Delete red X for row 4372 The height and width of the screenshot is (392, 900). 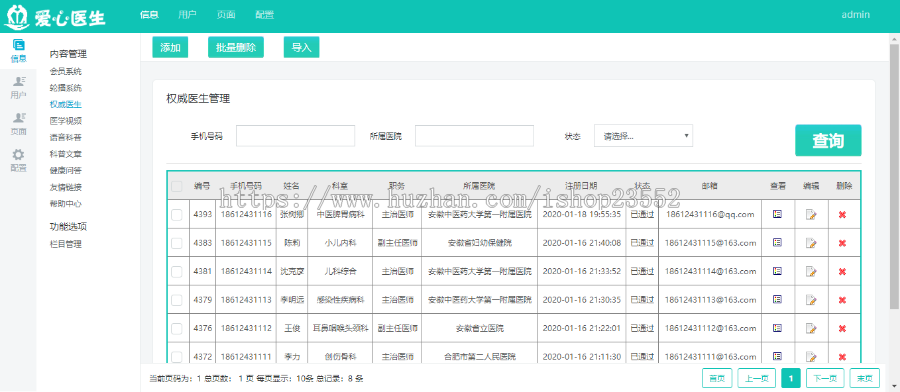click(842, 357)
